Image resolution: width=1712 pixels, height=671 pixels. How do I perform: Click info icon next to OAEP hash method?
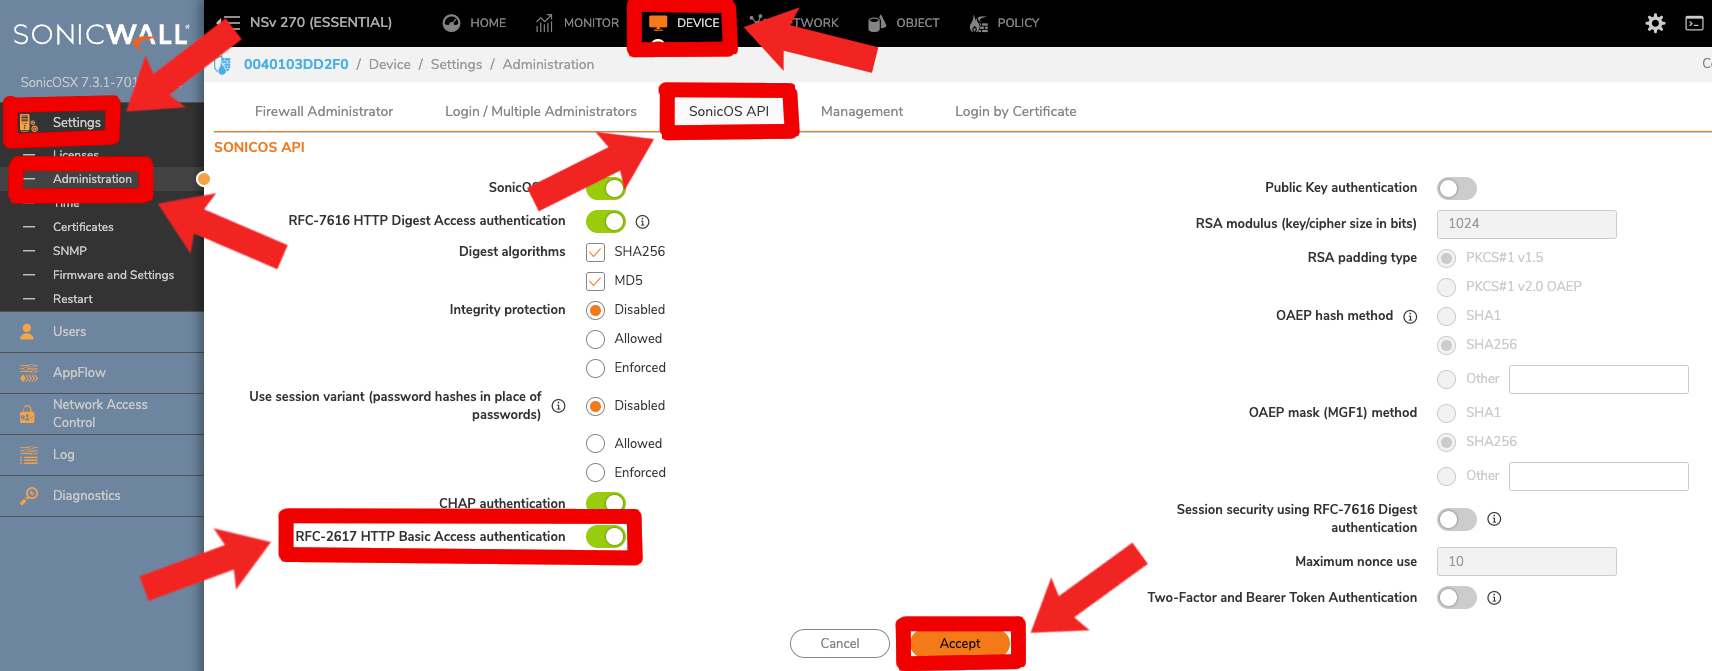tap(1410, 317)
